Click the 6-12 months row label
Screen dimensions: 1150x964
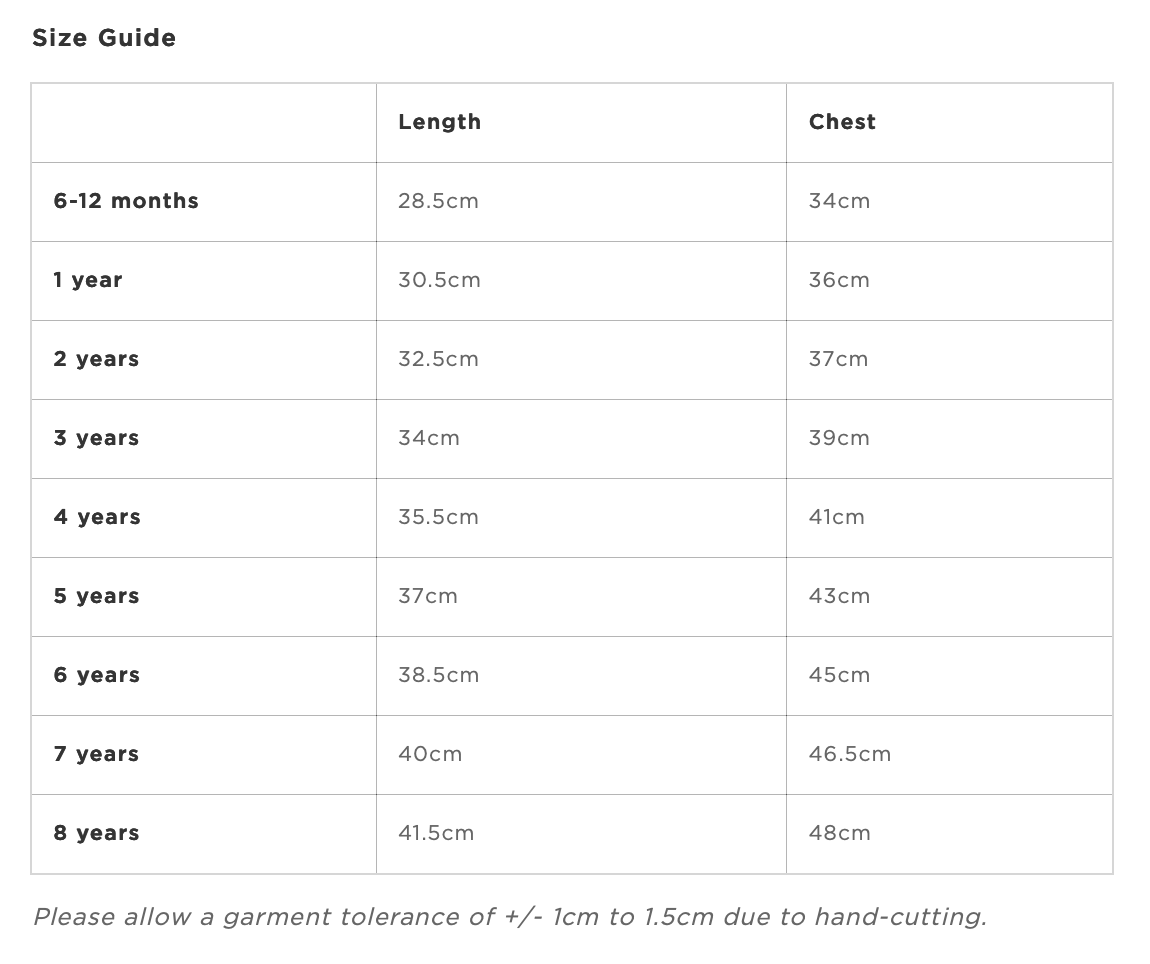[x=126, y=201]
